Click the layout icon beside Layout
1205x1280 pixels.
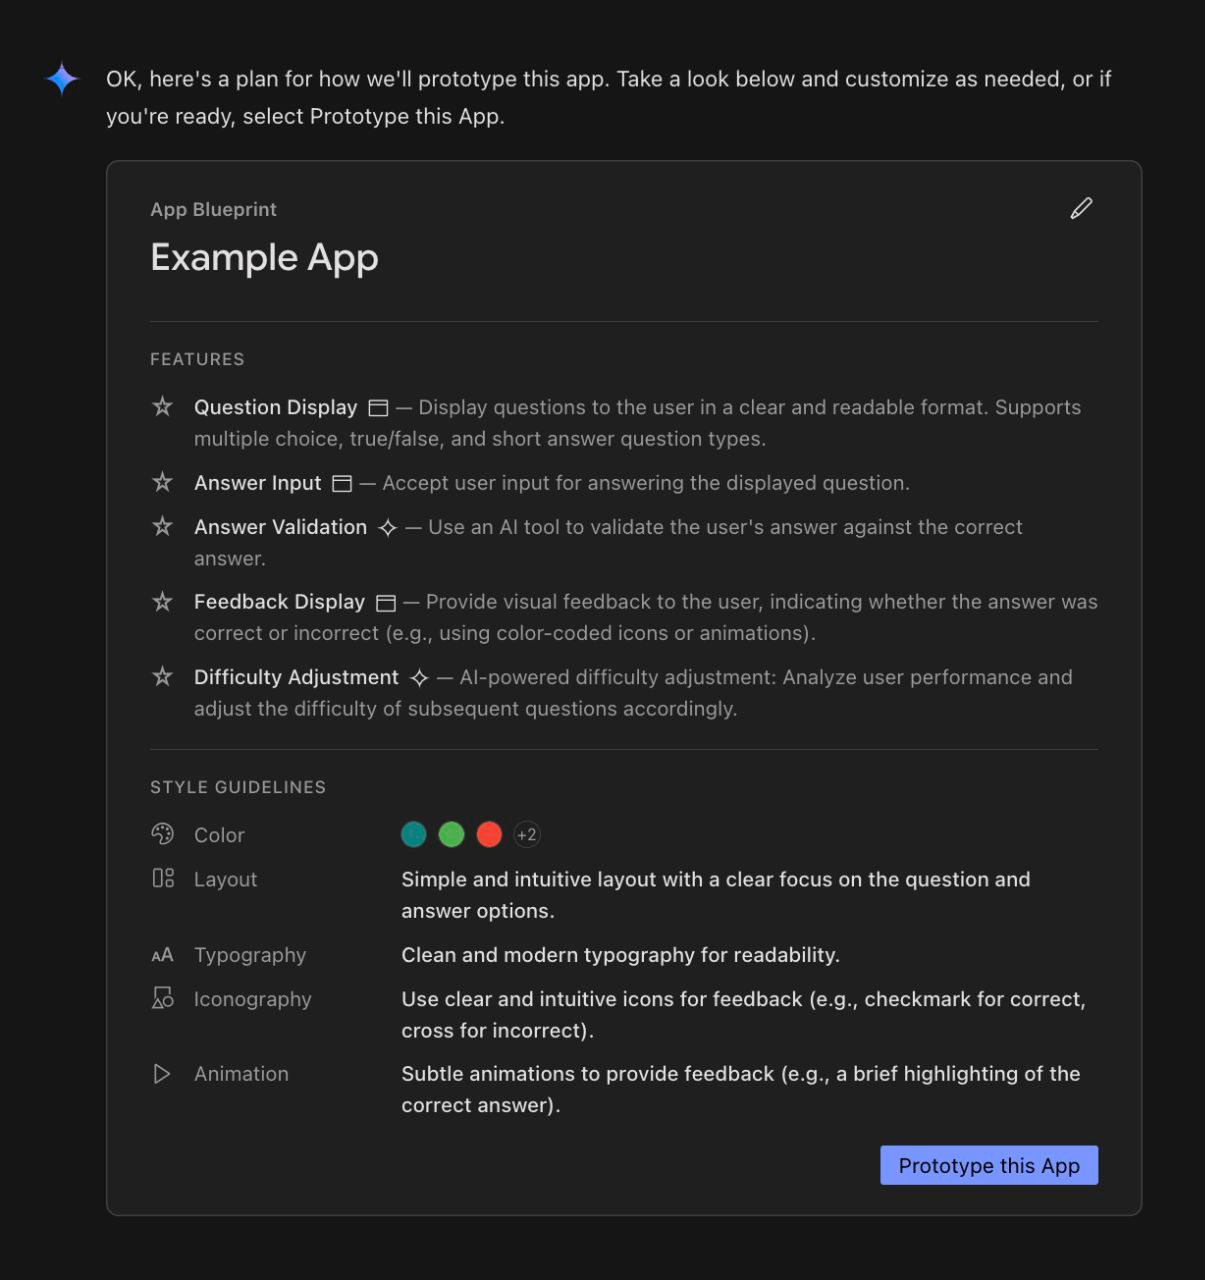pyautogui.click(x=163, y=878)
